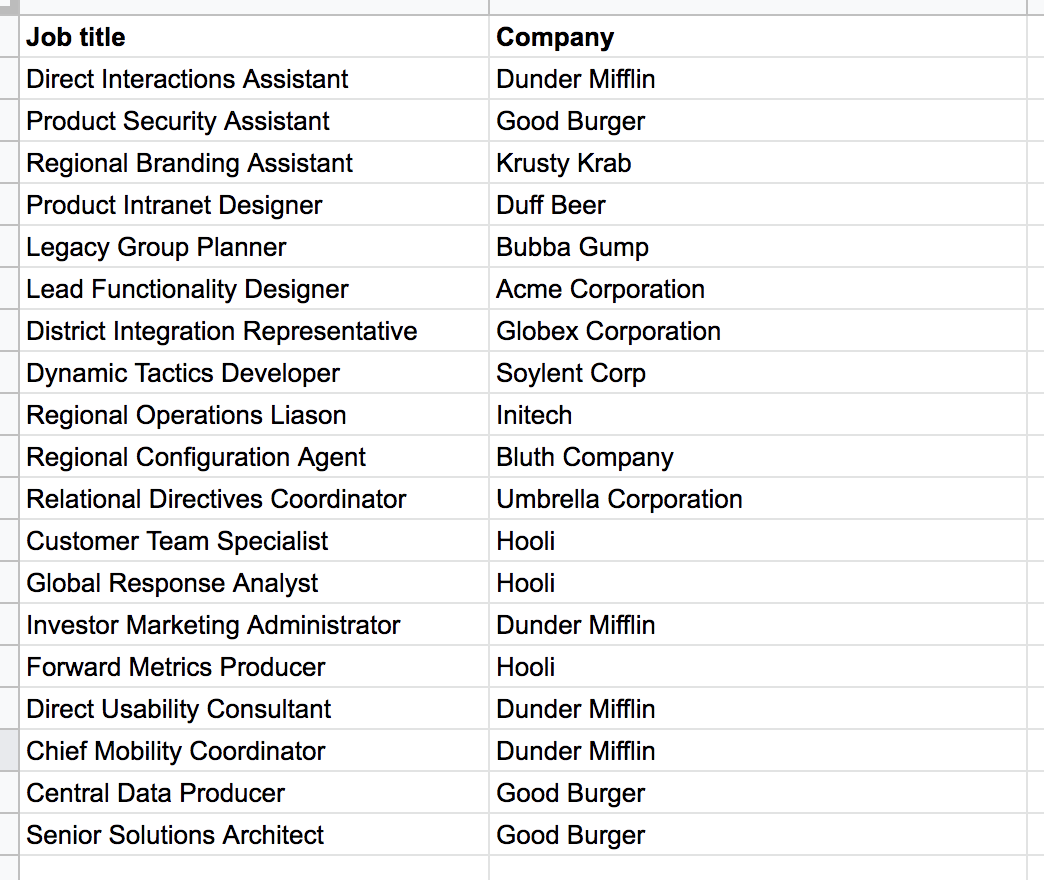
Task: Select the 'Chief Mobility Coordinator' cell
Action: [x=254, y=750]
